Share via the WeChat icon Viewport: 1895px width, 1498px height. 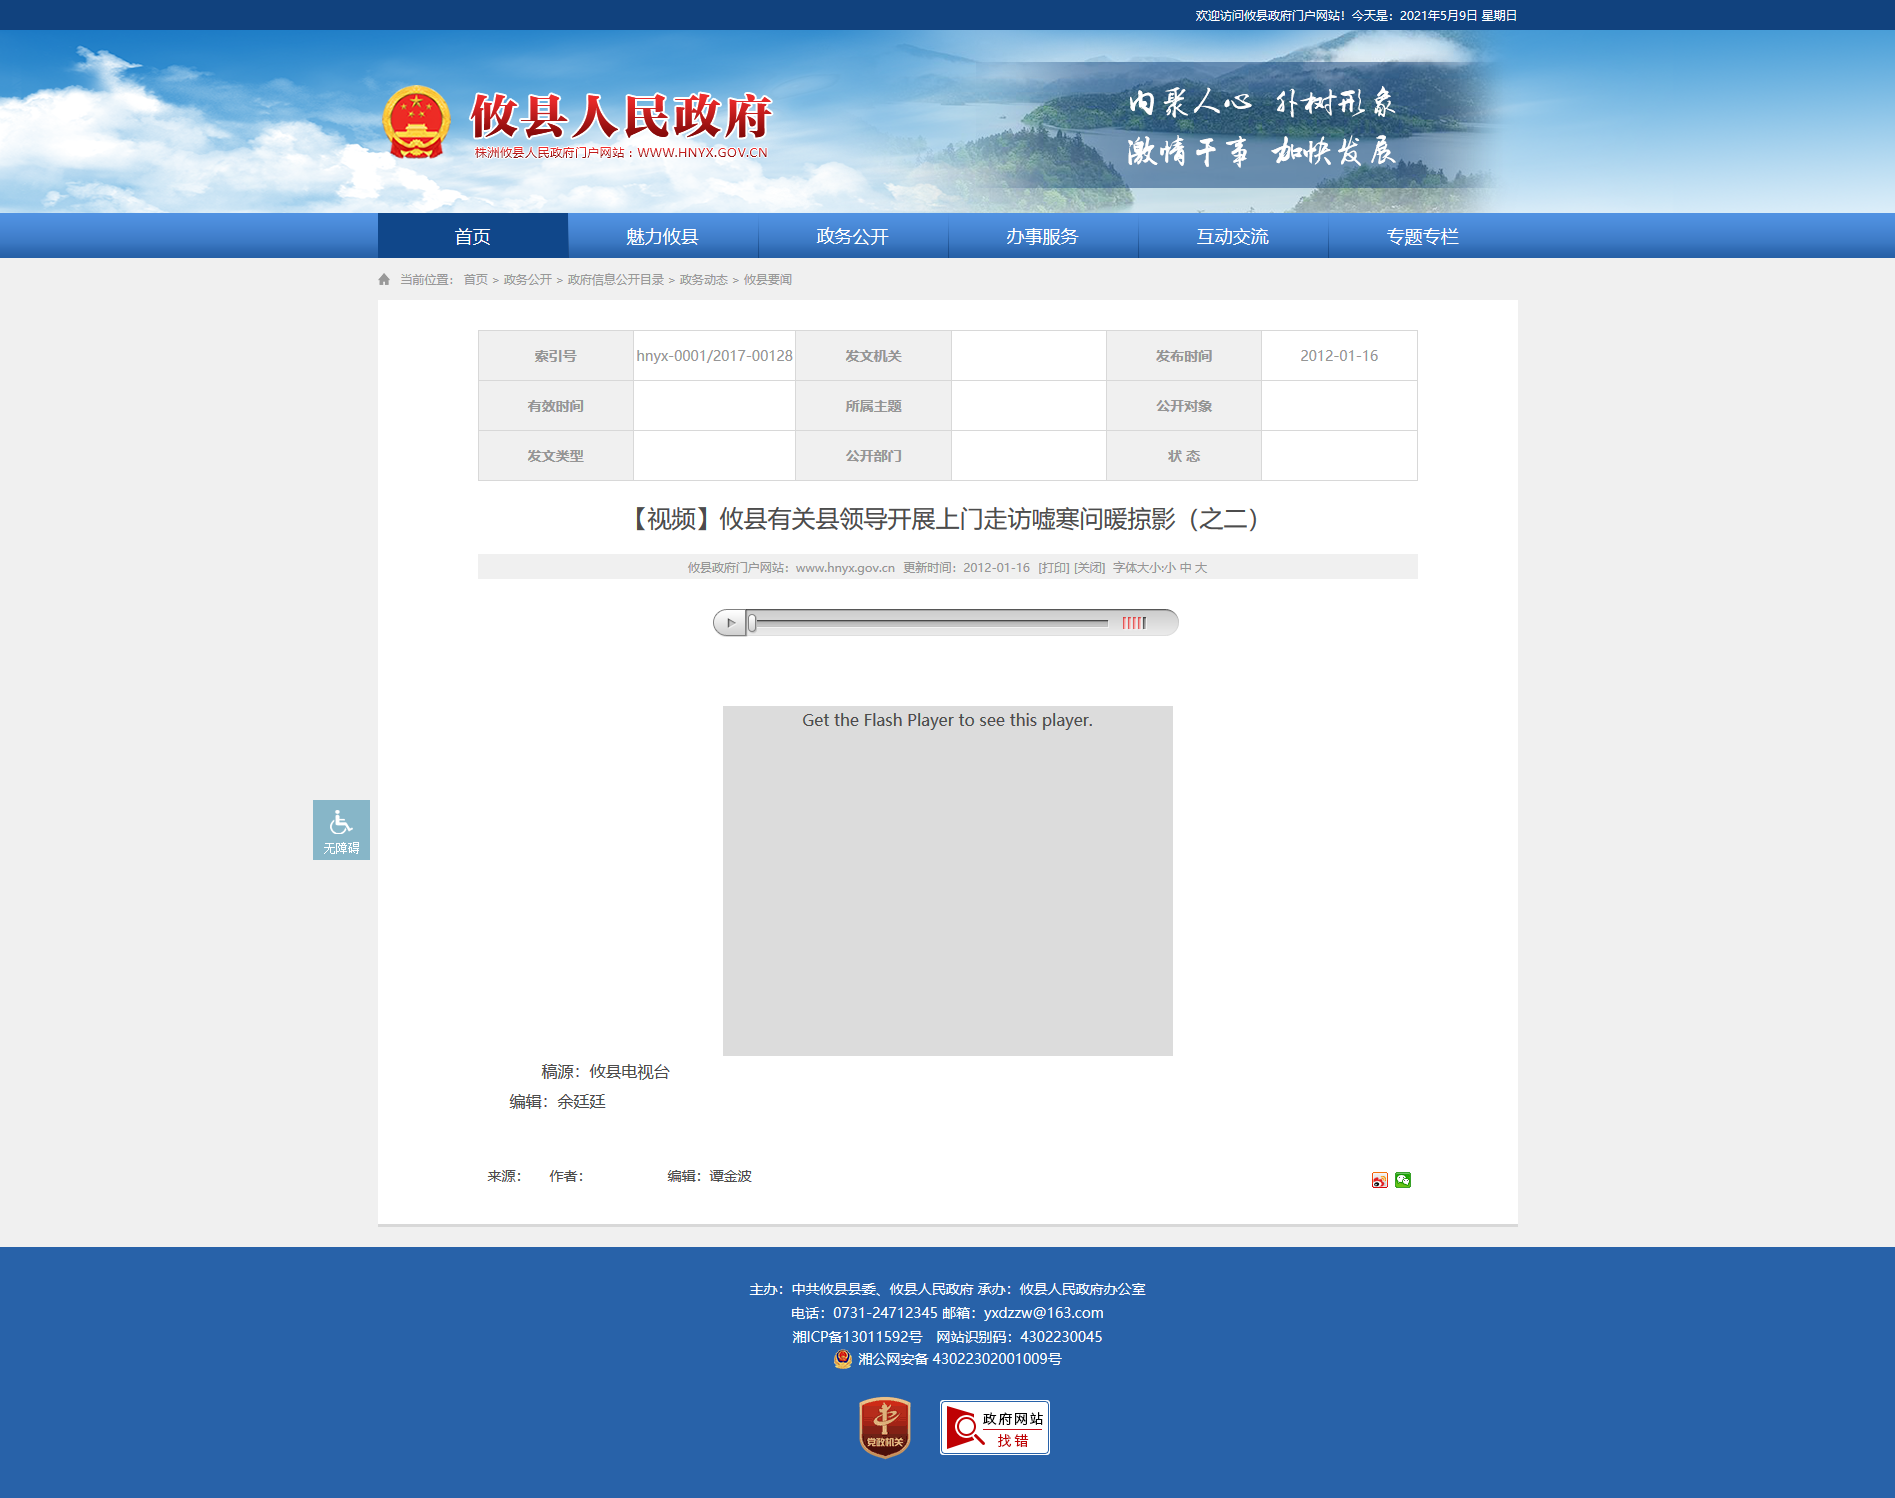(1403, 1180)
